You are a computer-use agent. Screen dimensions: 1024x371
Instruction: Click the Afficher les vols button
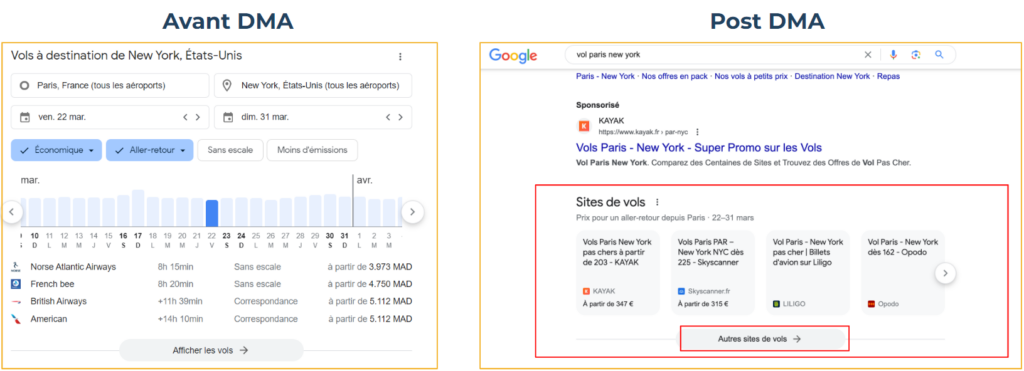pos(211,350)
